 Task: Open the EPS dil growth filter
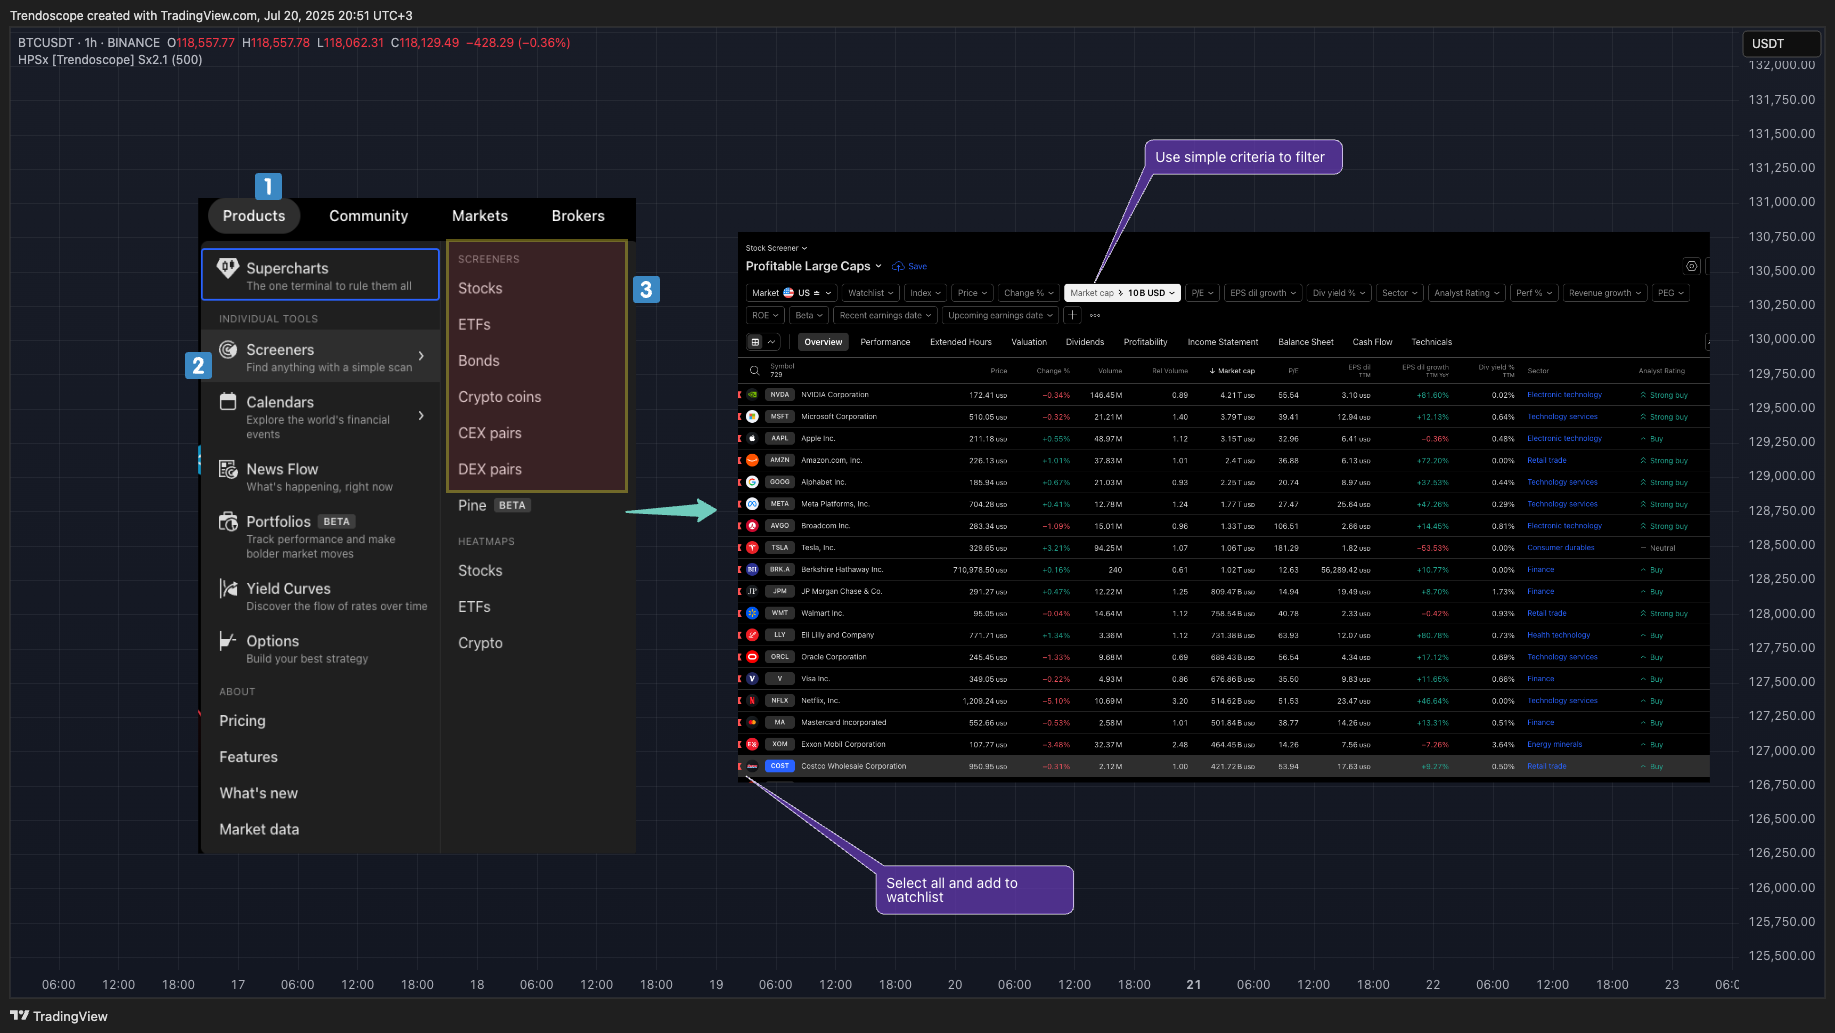coord(1263,293)
